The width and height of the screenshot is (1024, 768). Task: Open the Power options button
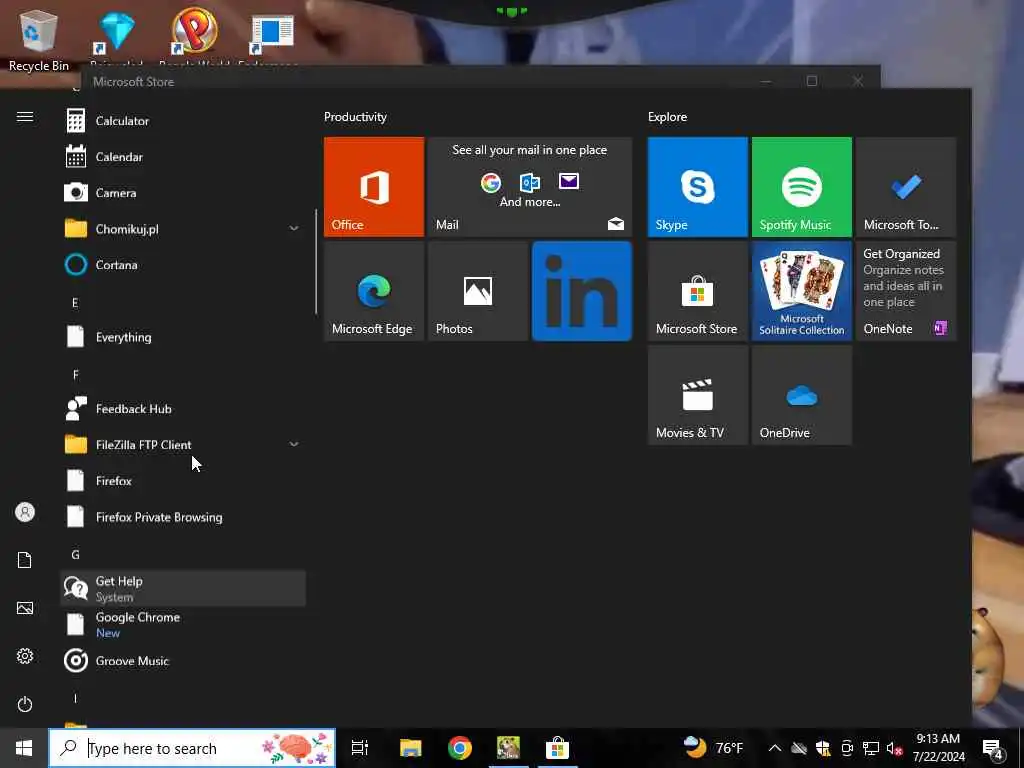pyautogui.click(x=25, y=704)
